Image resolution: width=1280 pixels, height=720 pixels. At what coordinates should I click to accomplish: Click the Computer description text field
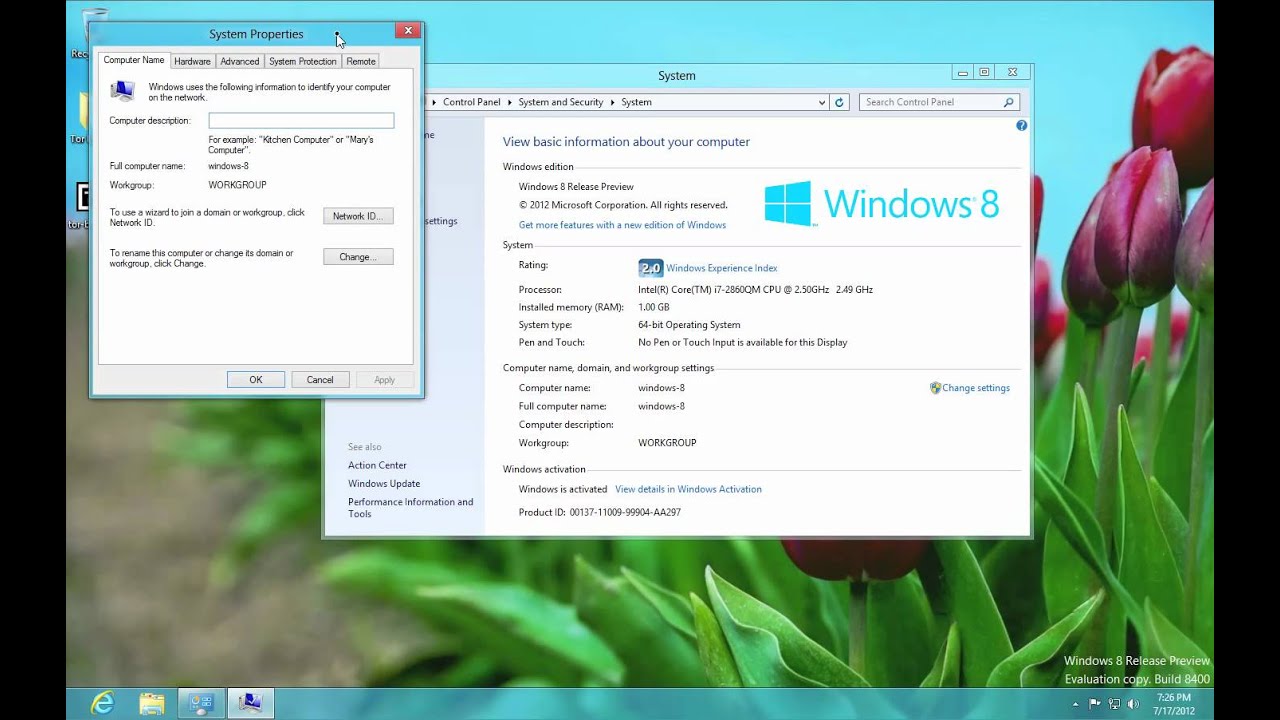click(301, 121)
